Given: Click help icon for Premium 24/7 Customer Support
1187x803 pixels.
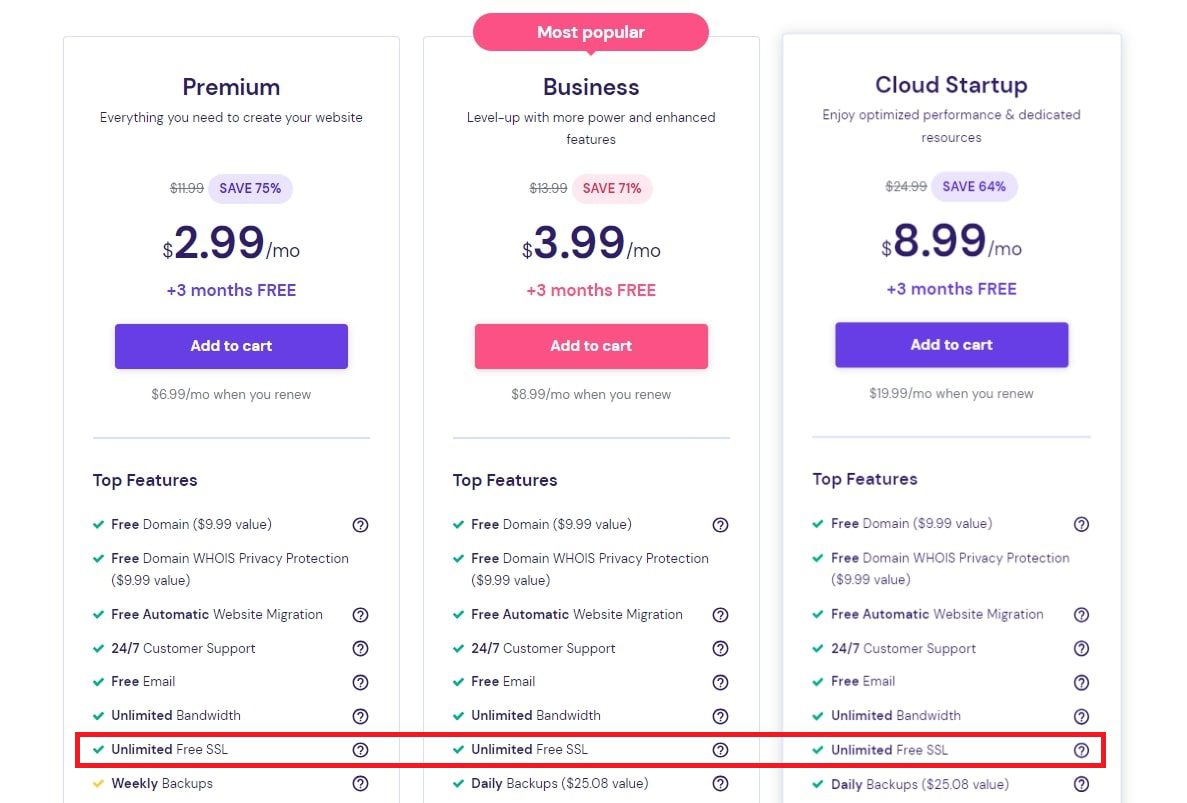Looking at the screenshot, I should [x=360, y=649].
